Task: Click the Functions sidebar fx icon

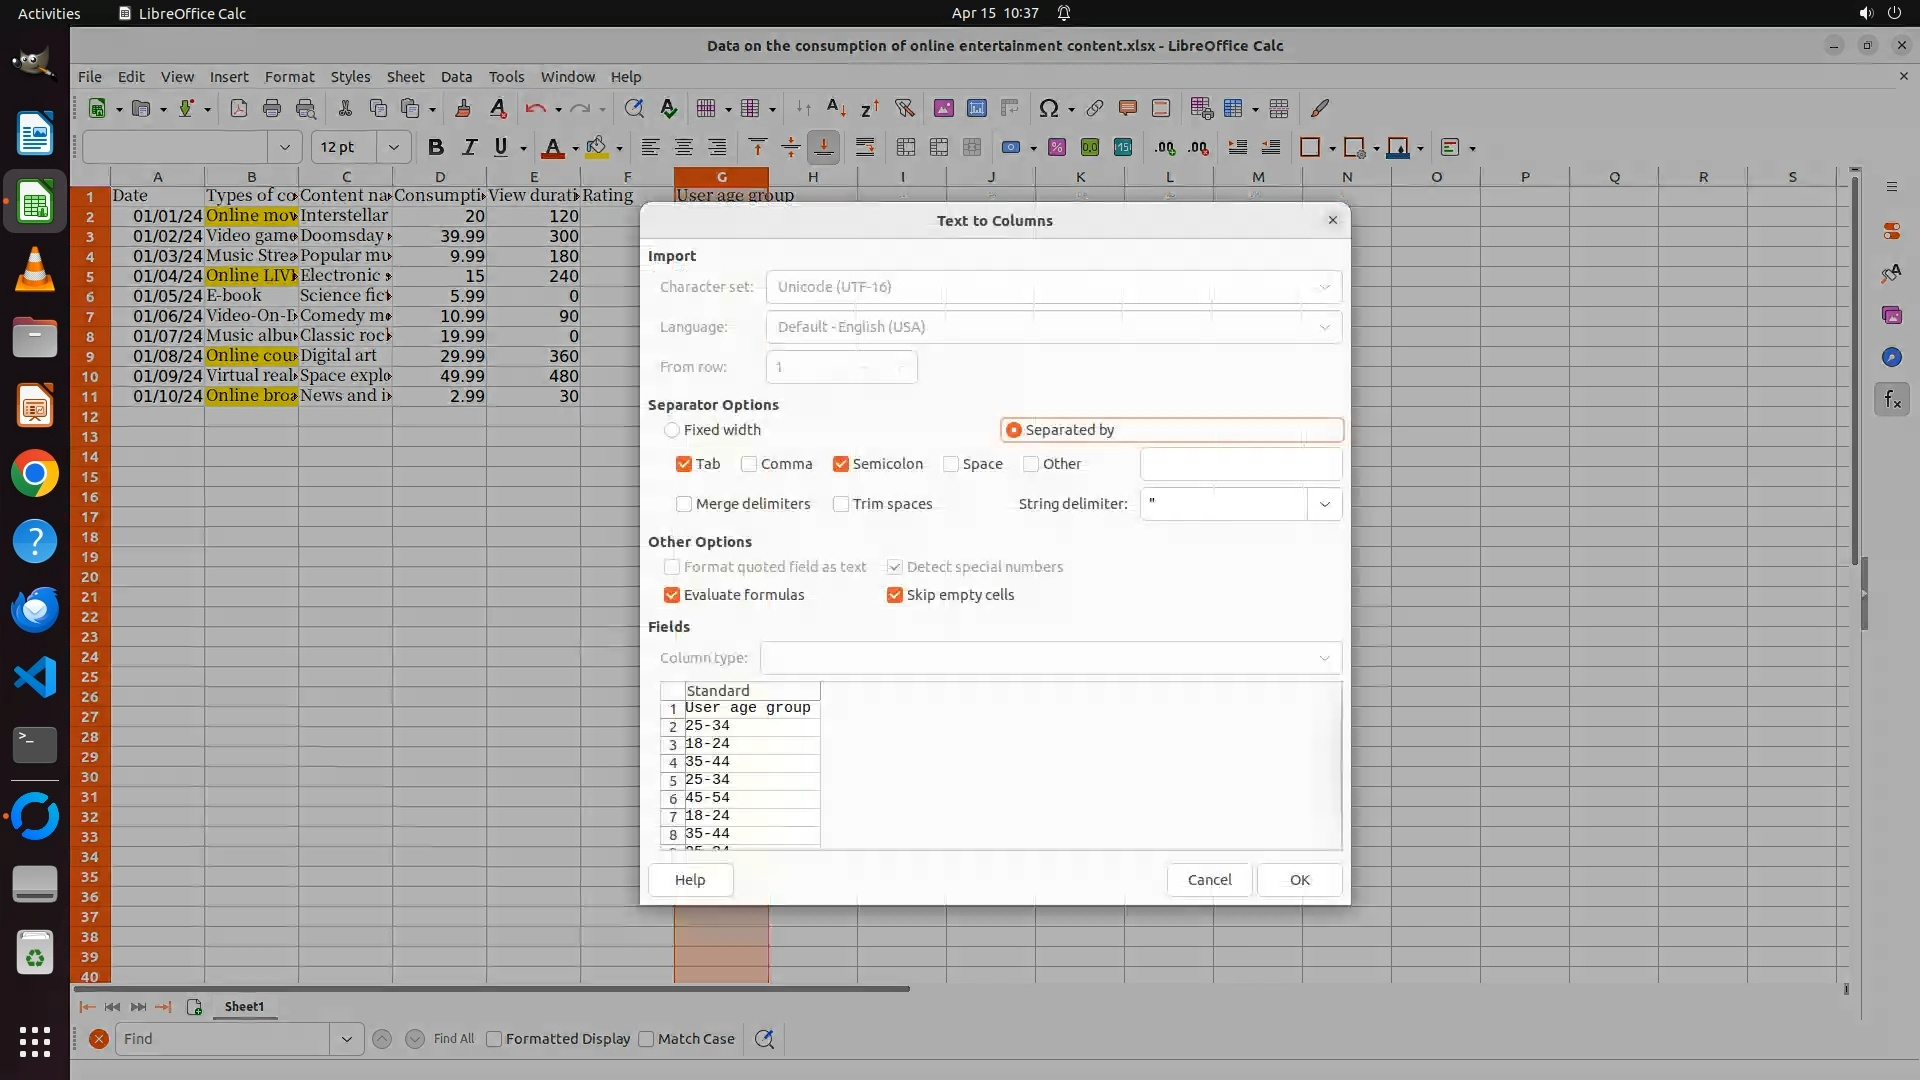Action: click(x=1891, y=400)
